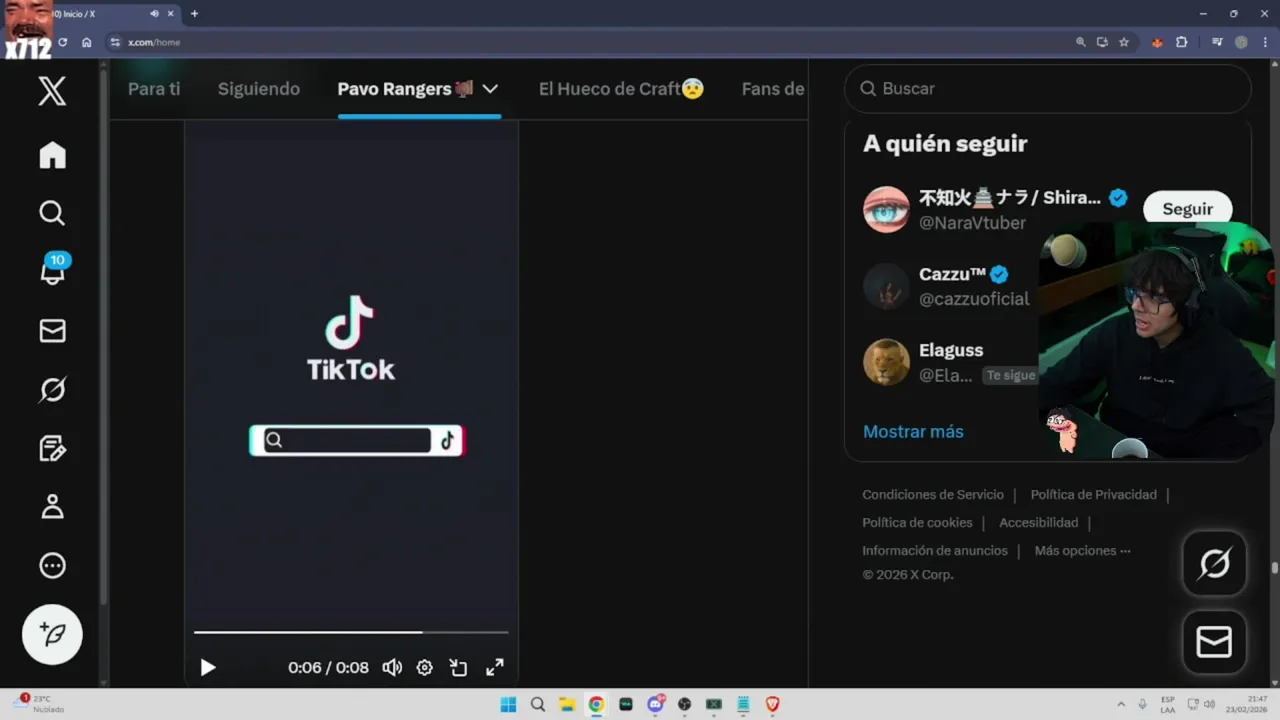Open the browser extensions puzzle icon
The width and height of the screenshot is (1280, 720).
click(1182, 42)
